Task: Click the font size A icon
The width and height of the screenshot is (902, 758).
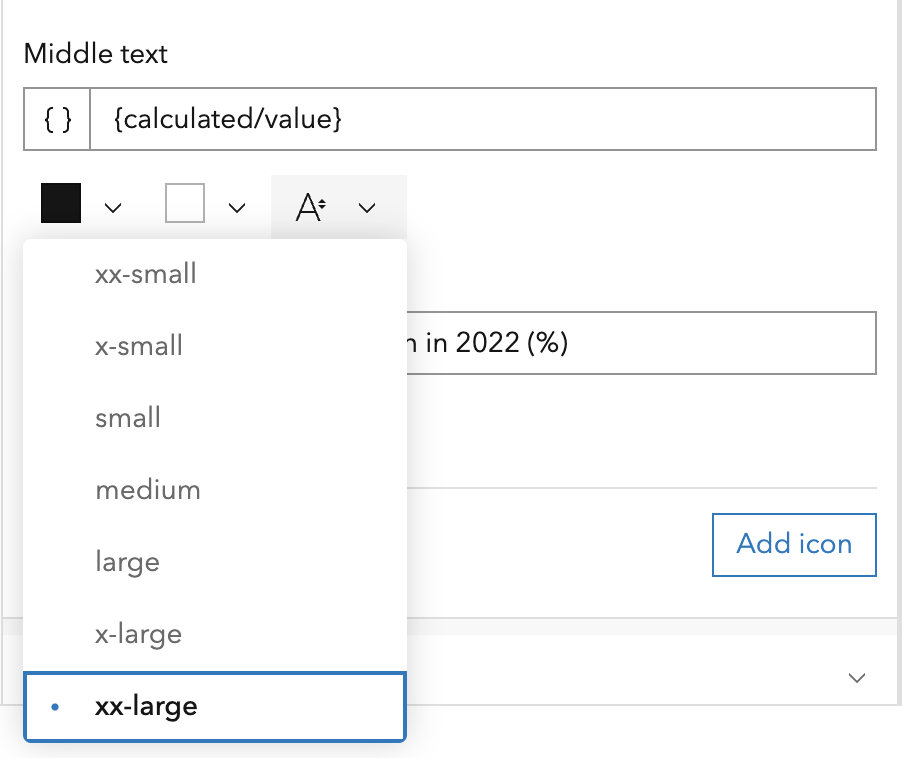Action: pos(311,207)
